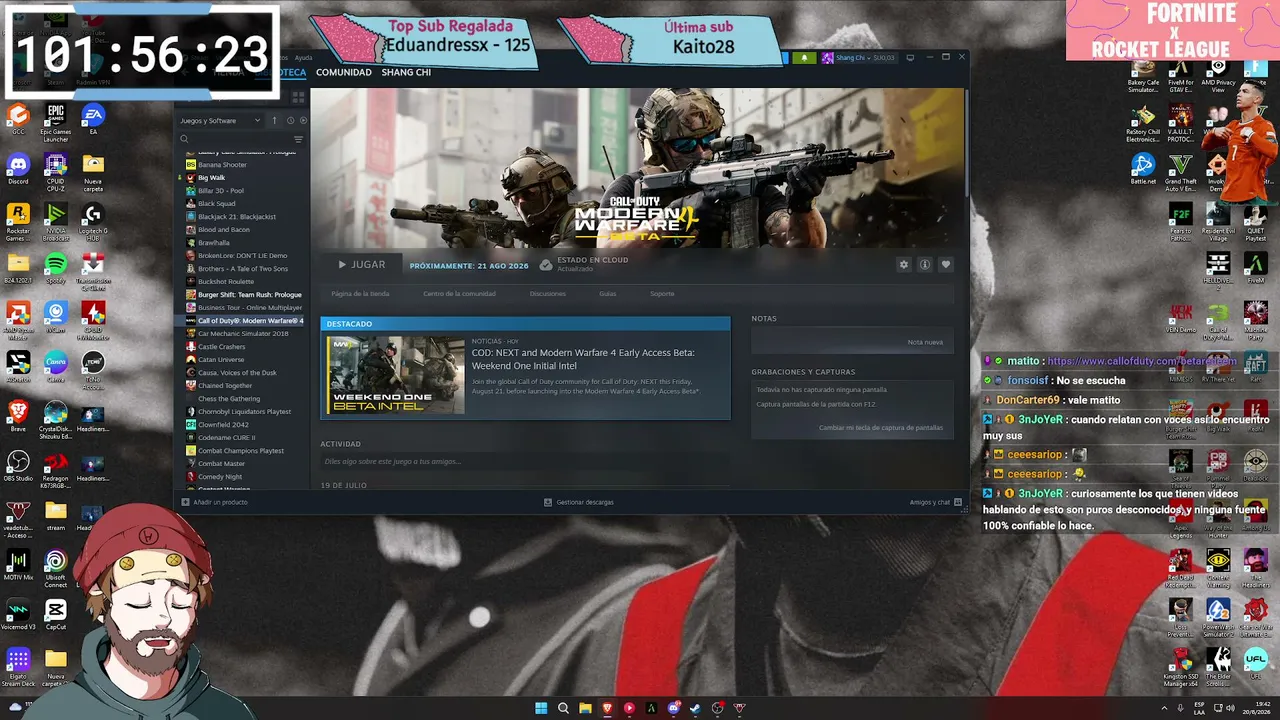Screen dimensions: 1280x720
Task: Open taskbar Search
Action: pos(563,708)
